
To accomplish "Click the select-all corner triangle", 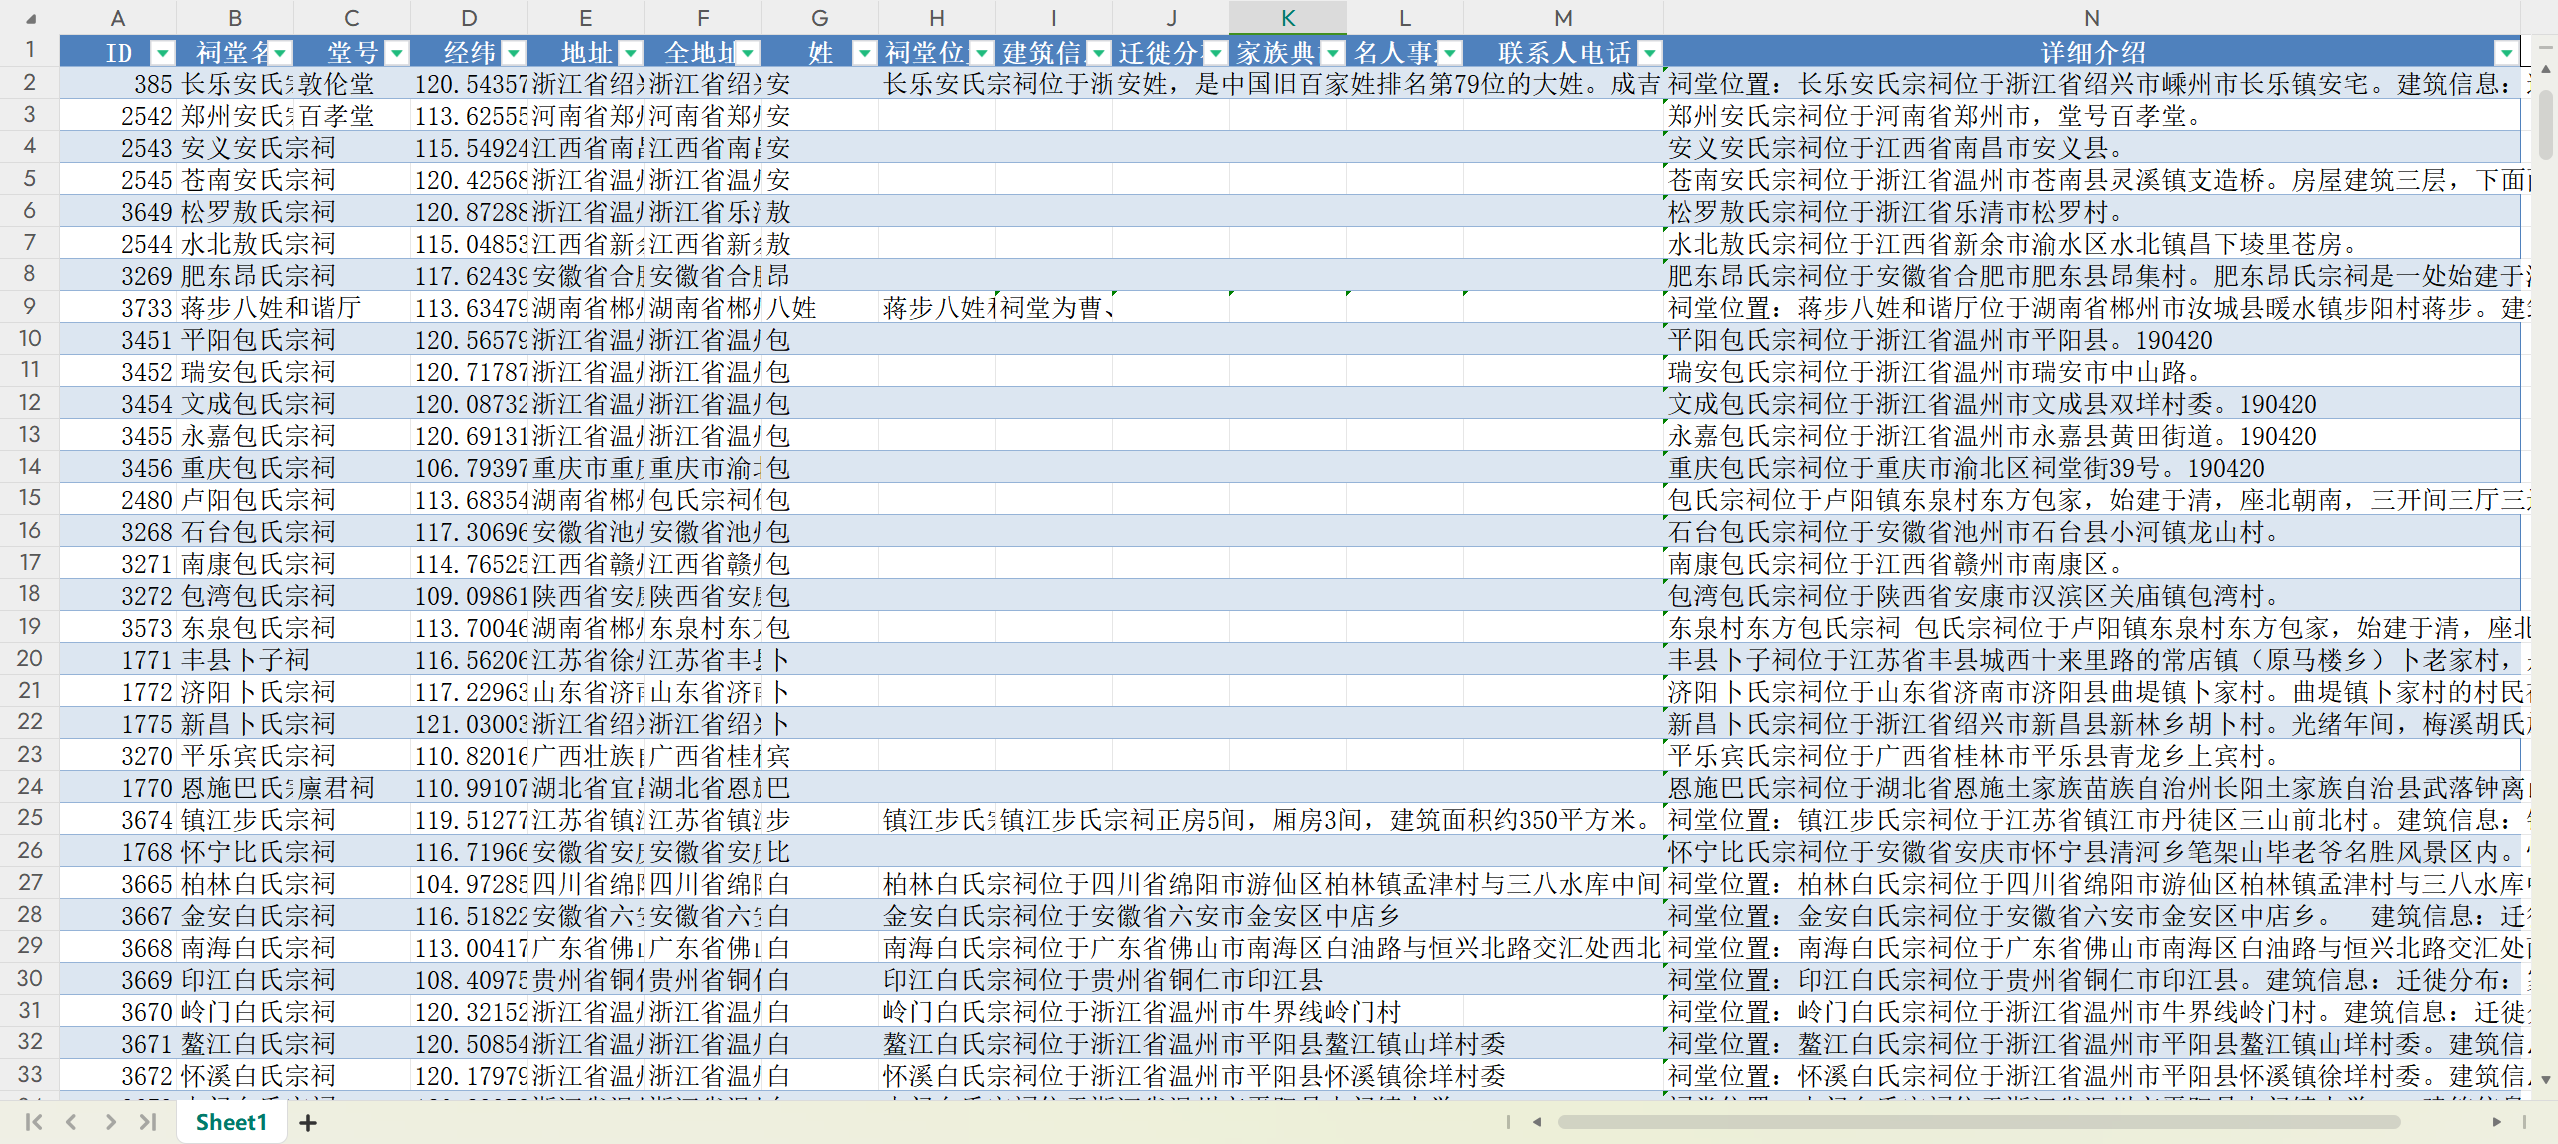I will pos(31,18).
